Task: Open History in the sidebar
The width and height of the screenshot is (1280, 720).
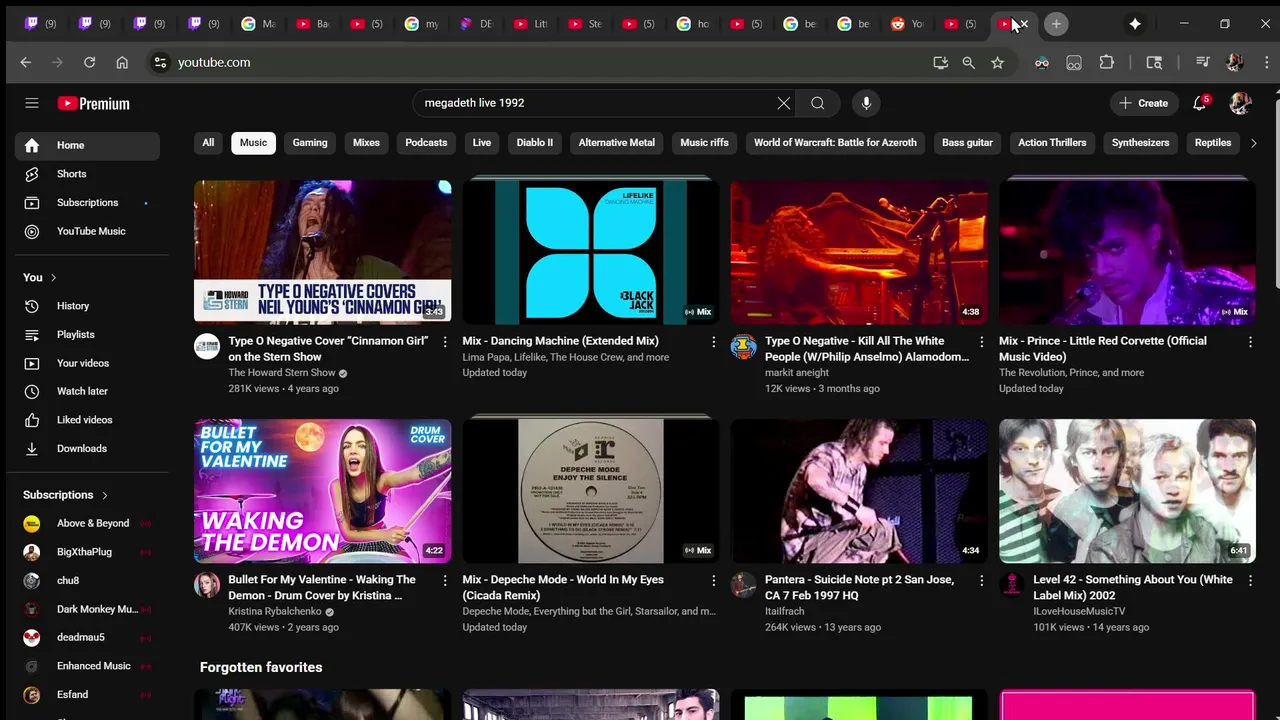Action: tap(87, 306)
